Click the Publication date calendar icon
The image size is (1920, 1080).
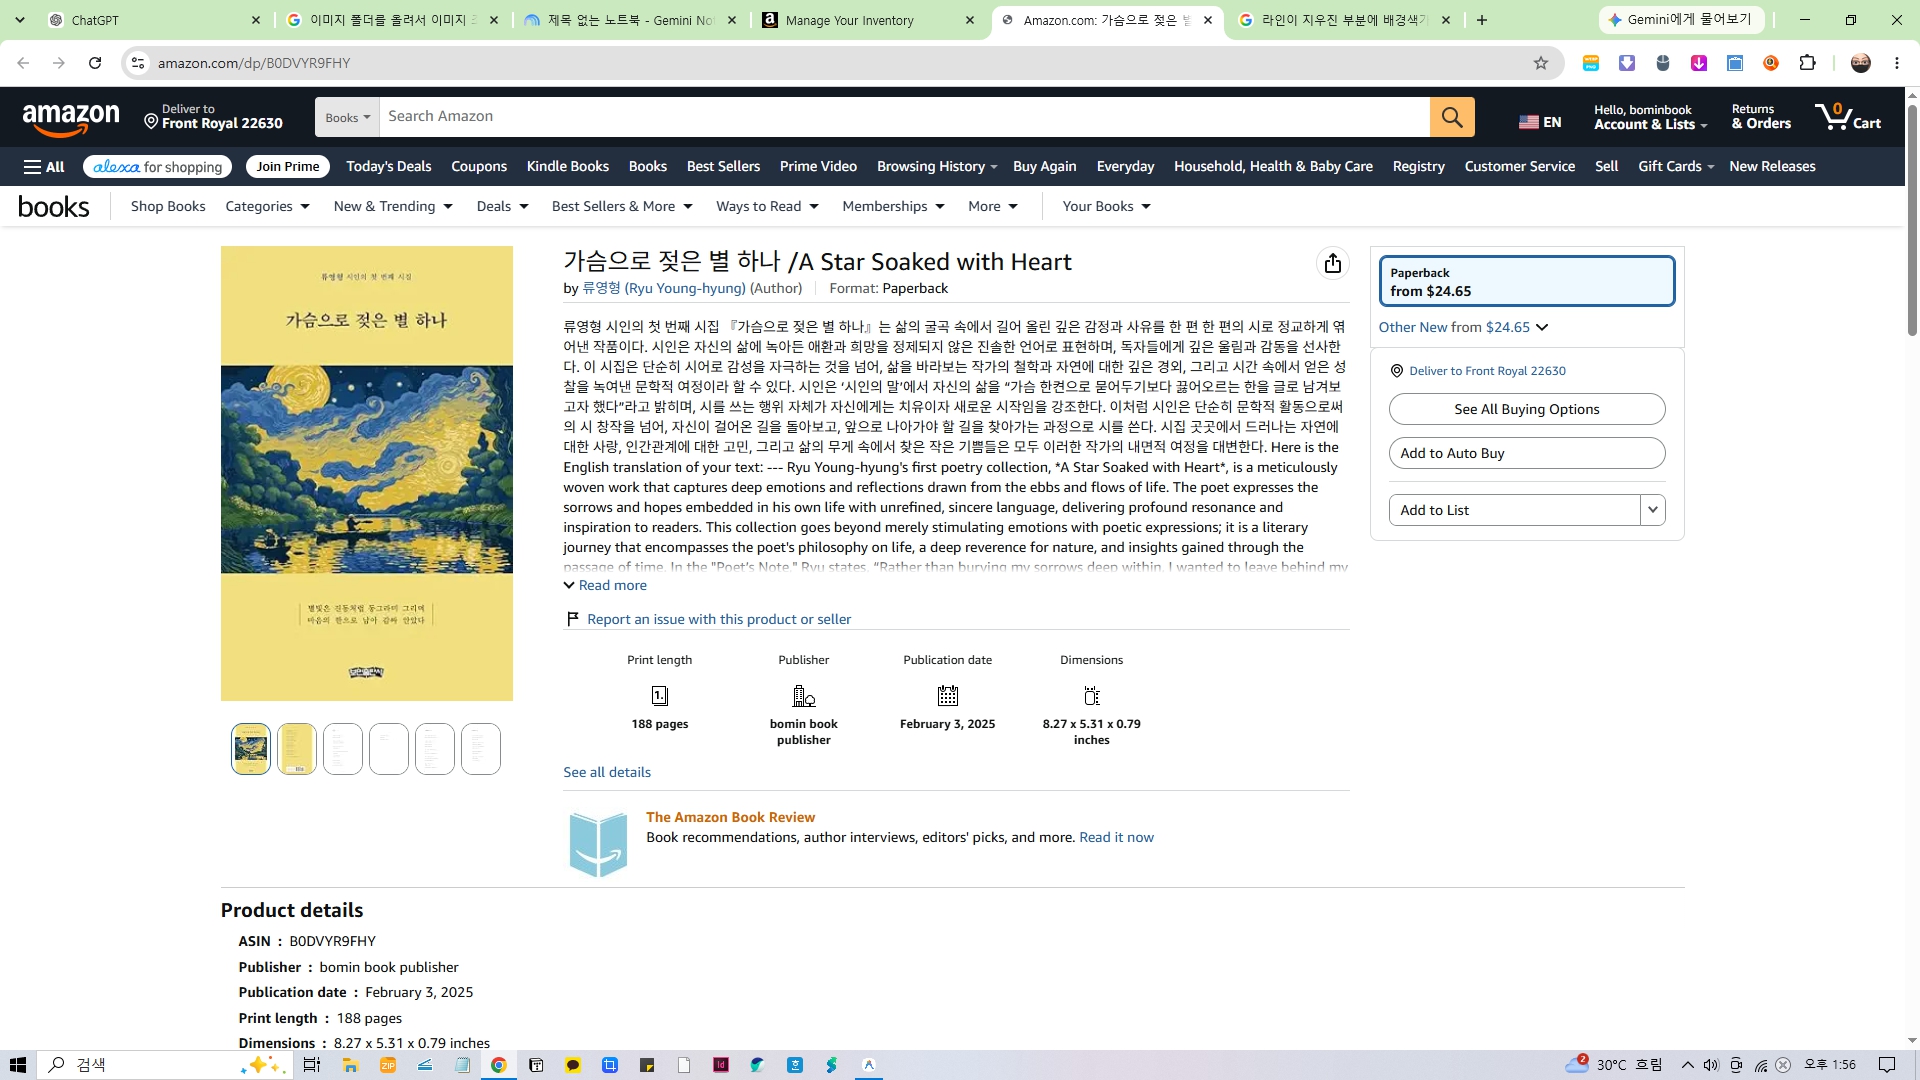(x=947, y=696)
